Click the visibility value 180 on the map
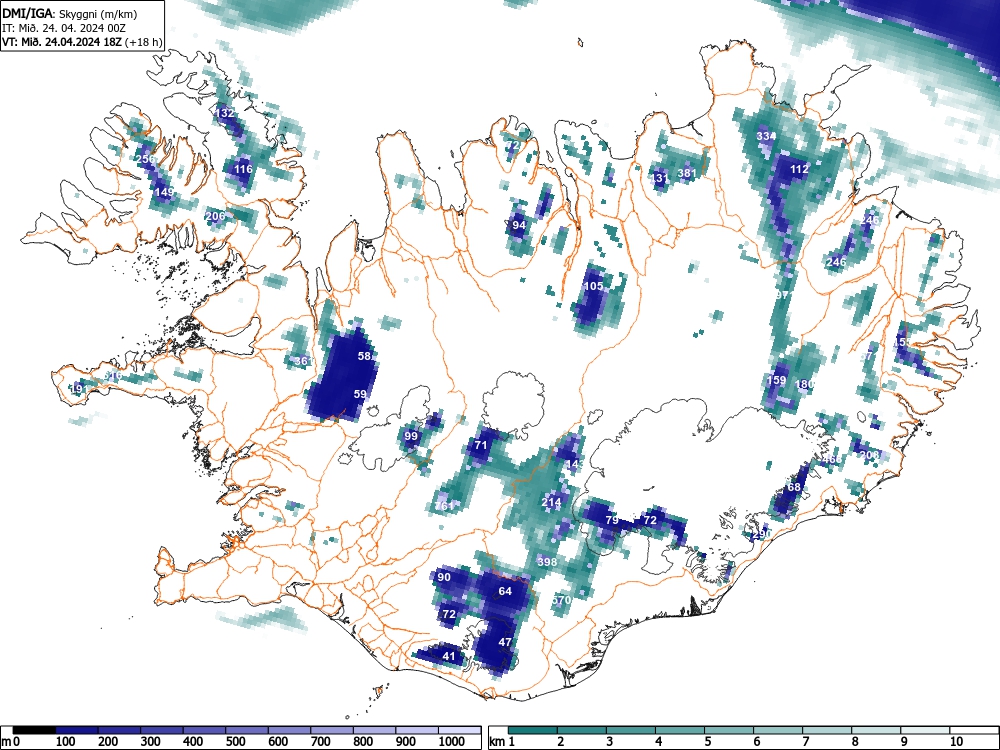 click(x=805, y=384)
